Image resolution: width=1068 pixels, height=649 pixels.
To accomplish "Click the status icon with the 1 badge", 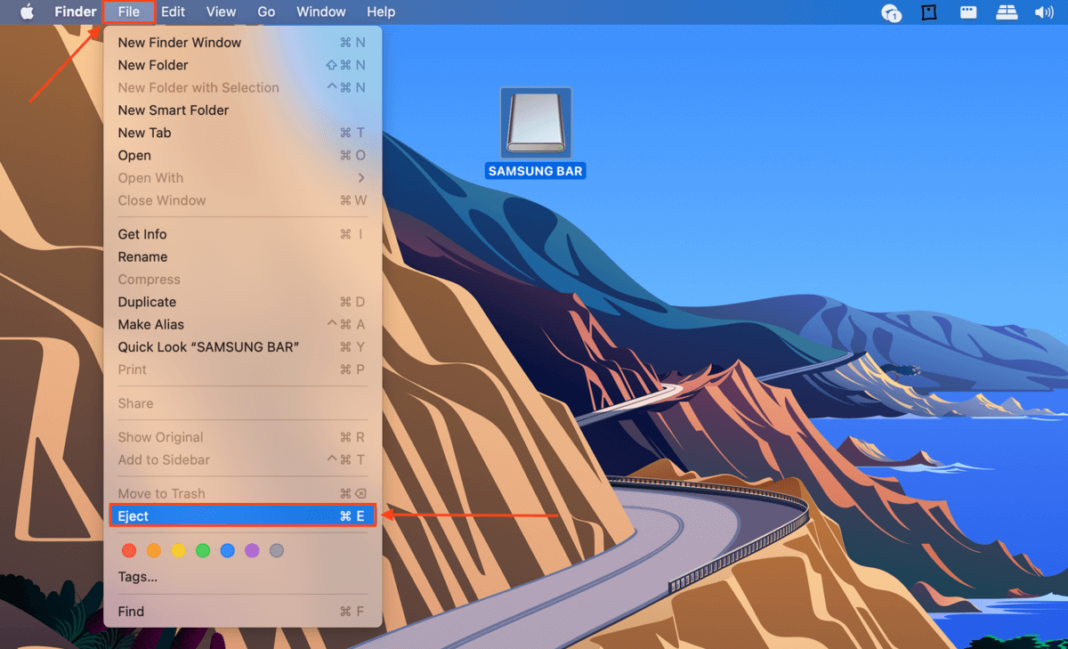I will tap(891, 13).
